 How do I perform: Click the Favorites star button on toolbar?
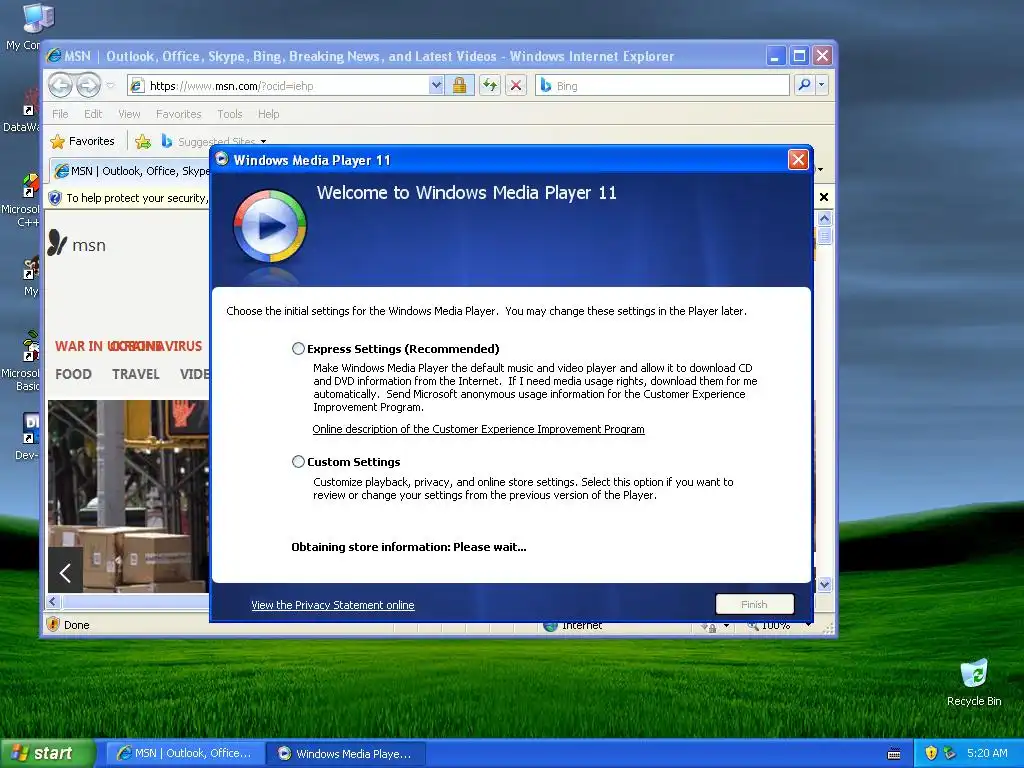click(x=82, y=141)
